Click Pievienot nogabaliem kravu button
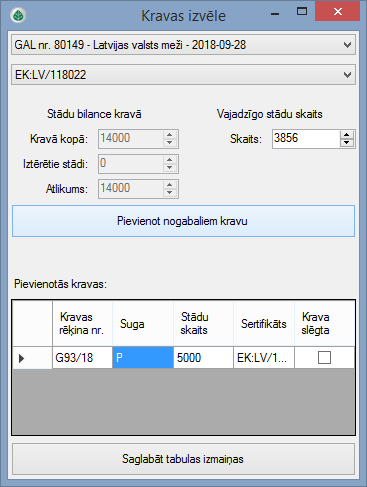The height and width of the screenshot is (487, 367). (x=183, y=221)
